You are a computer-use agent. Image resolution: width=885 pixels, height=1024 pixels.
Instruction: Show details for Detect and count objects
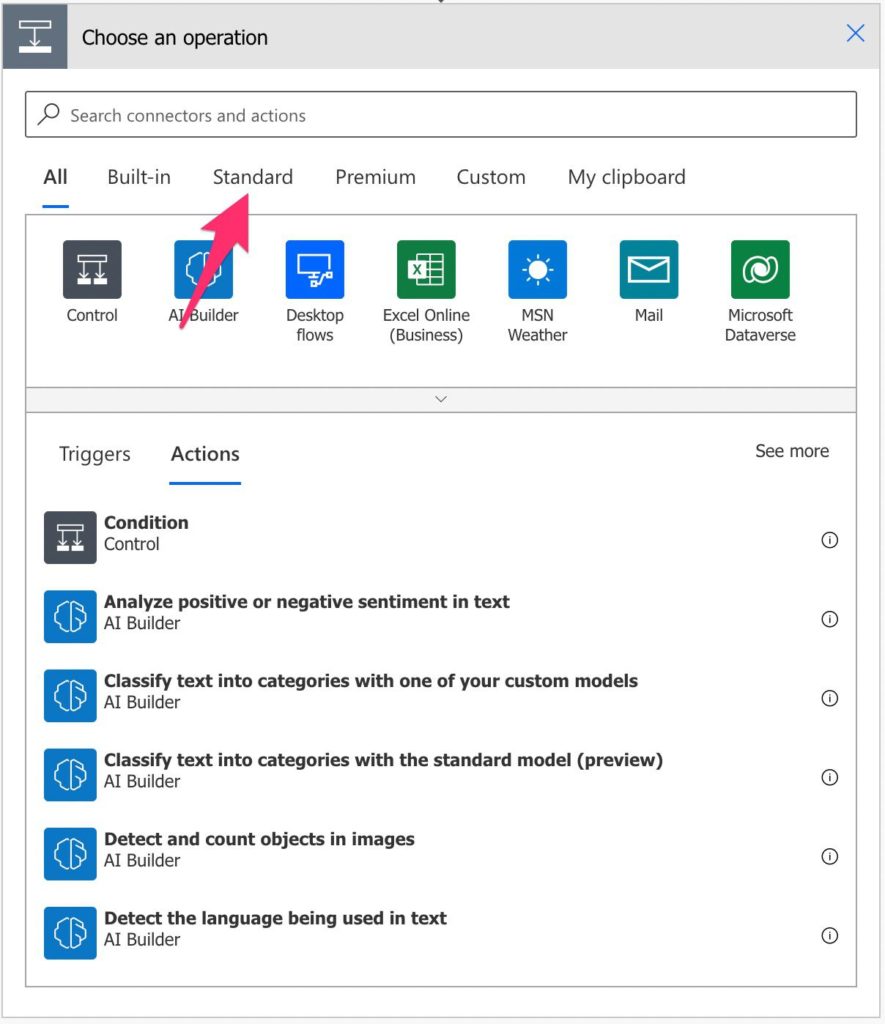pyautogui.click(x=829, y=857)
